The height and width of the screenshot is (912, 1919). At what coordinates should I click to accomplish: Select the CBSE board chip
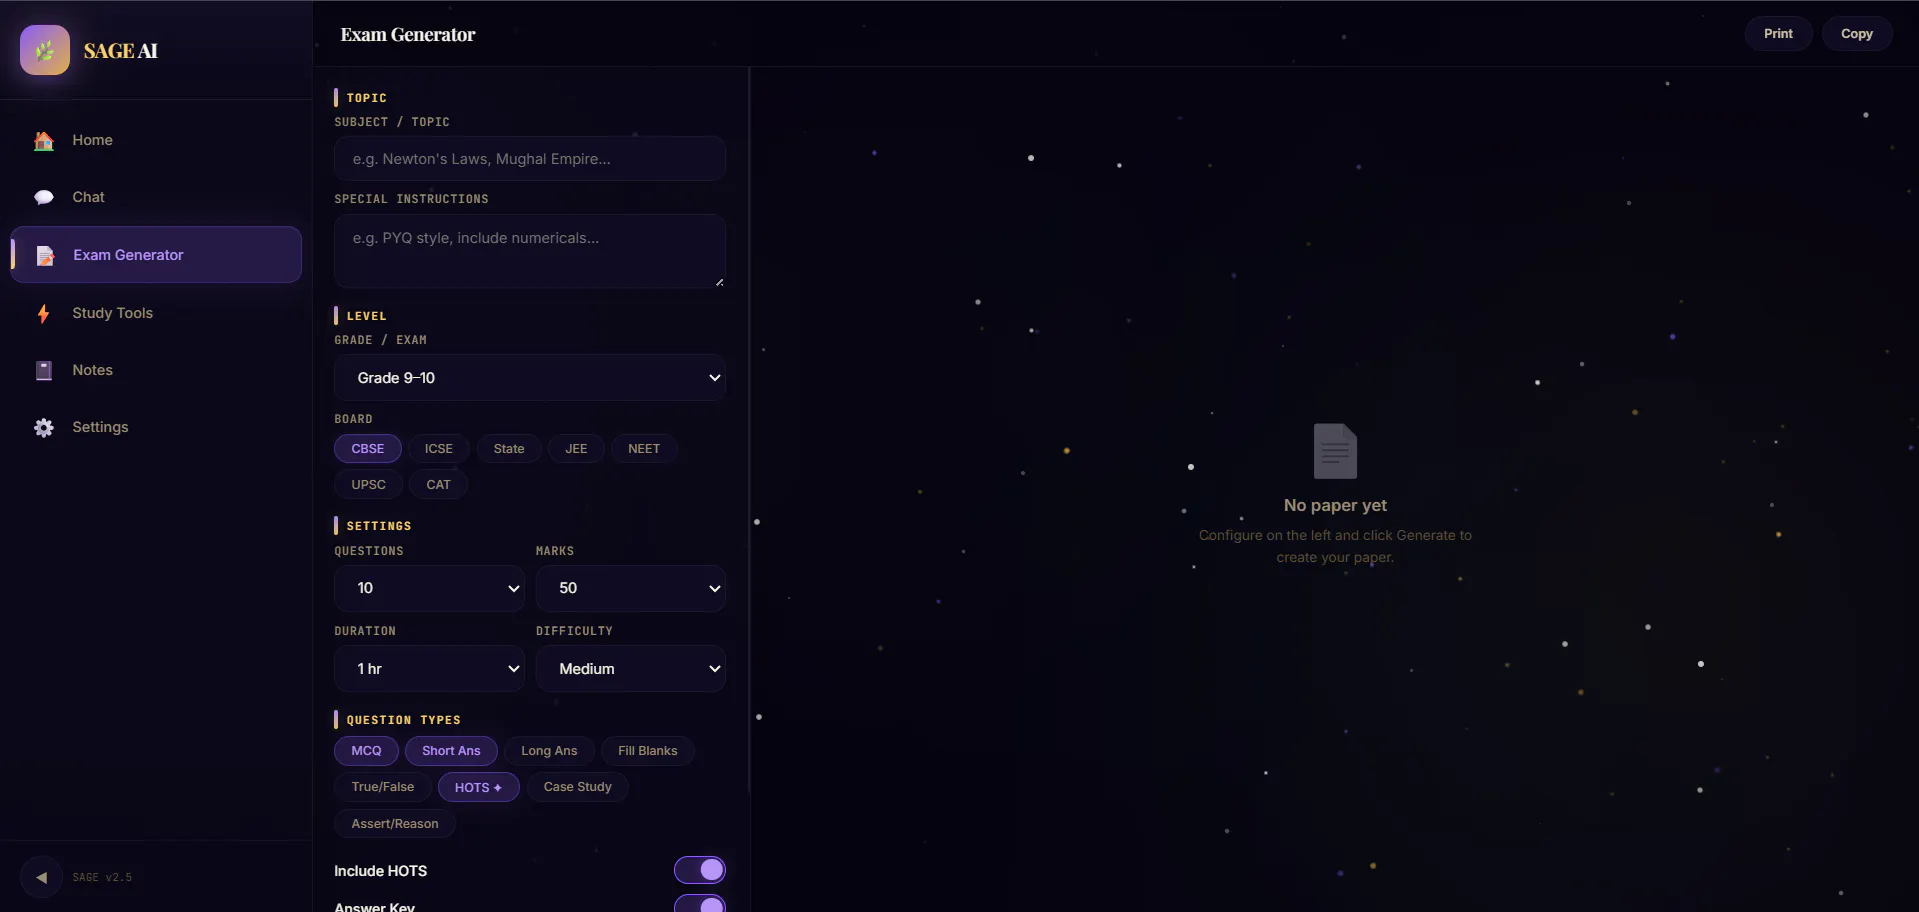point(368,449)
